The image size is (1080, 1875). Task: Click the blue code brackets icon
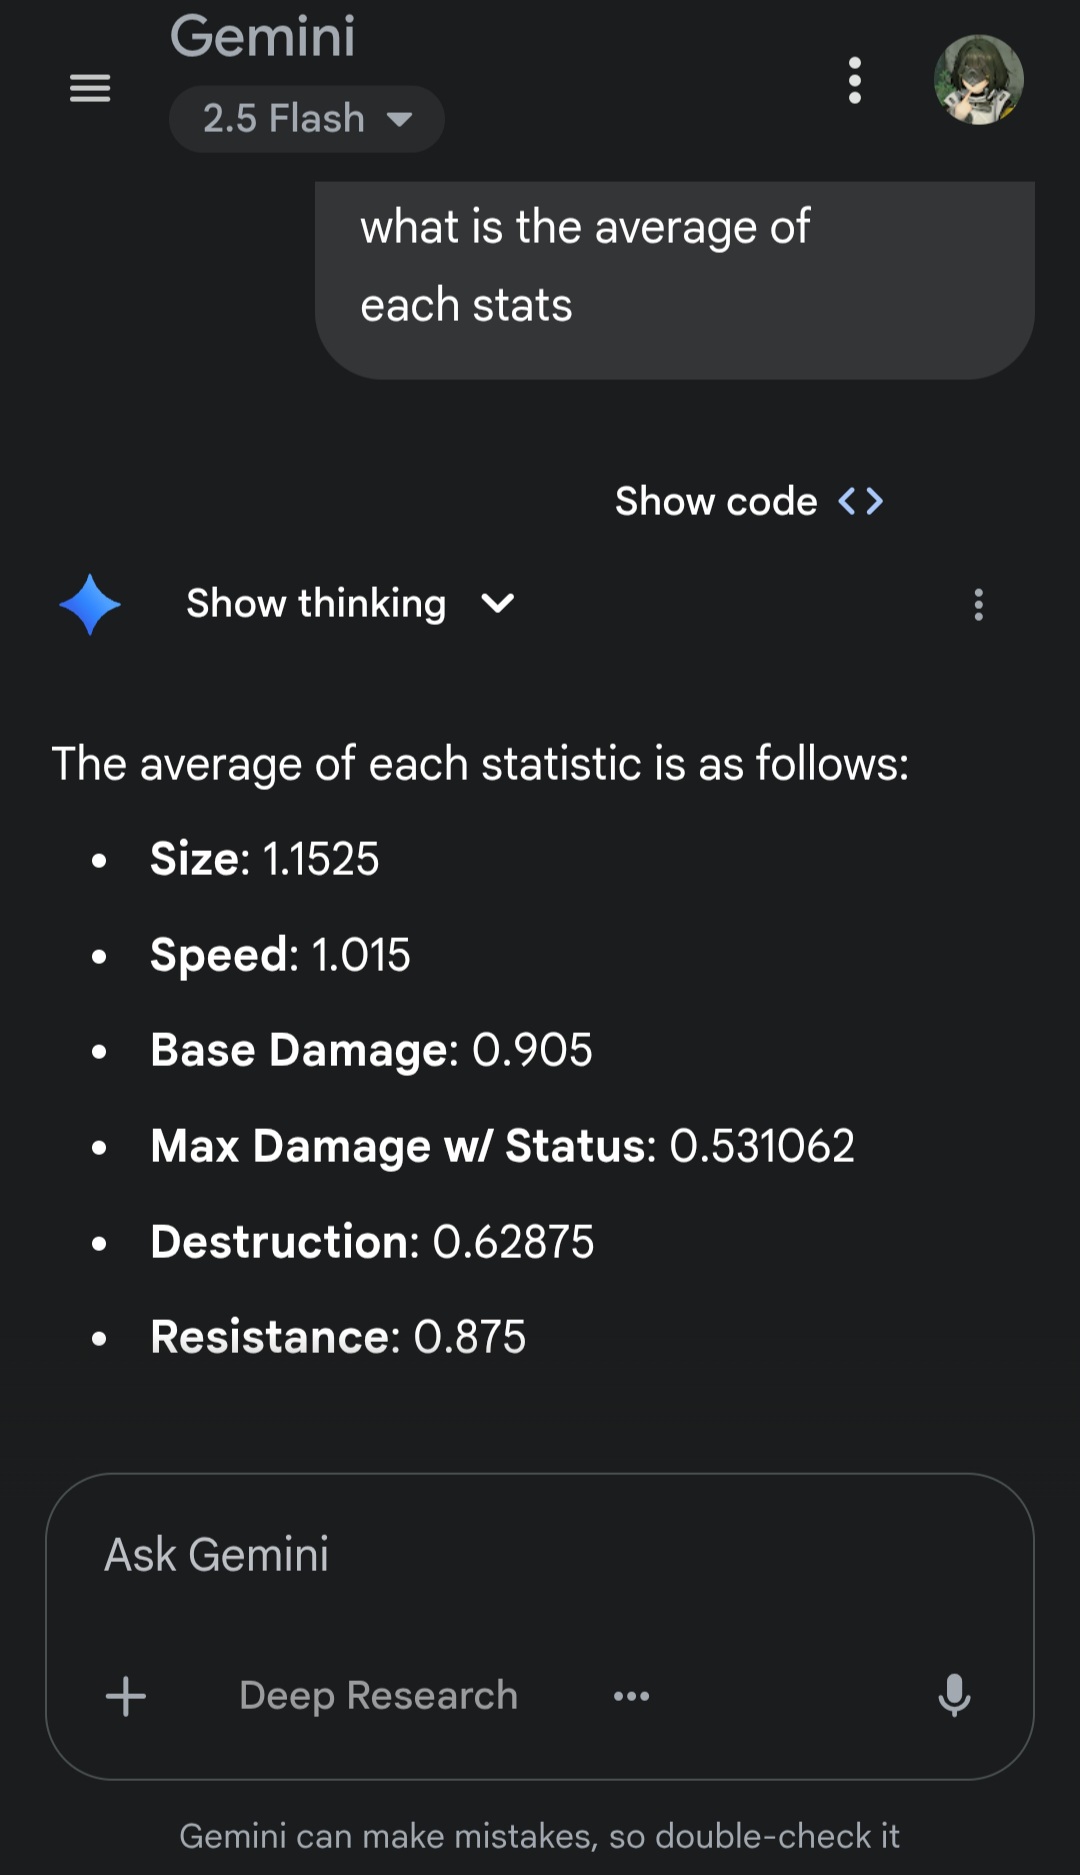pyautogui.click(x=861, y=501)
